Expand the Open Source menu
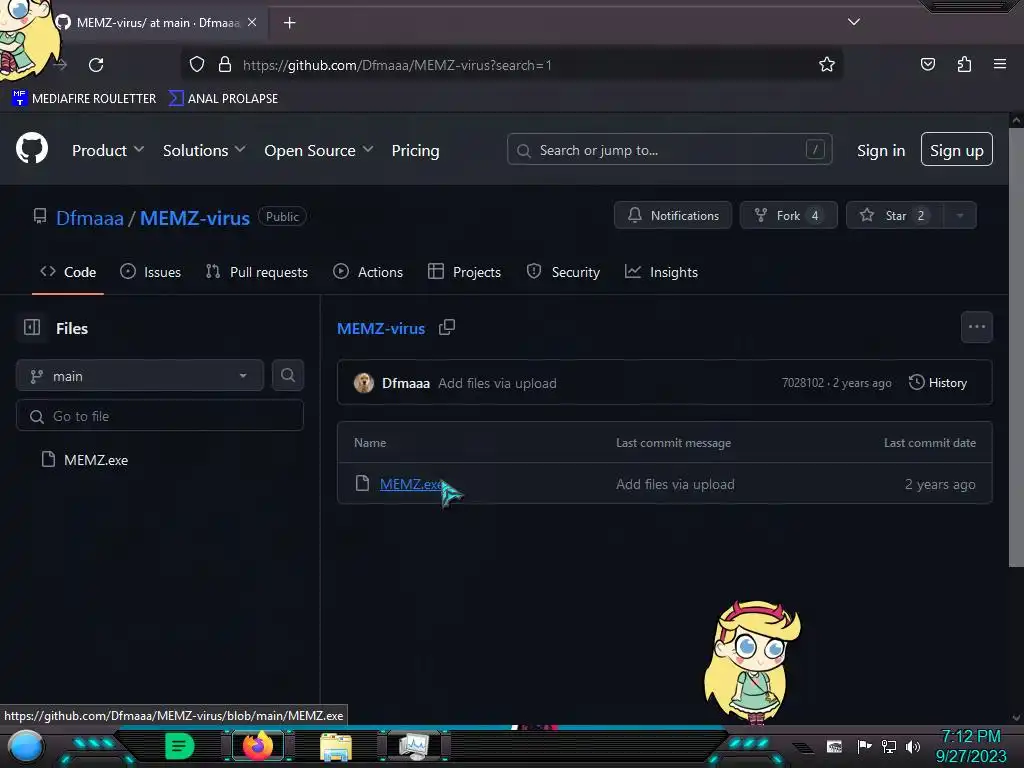The height and width of the screenshot is (768, 1024). [x=319, y=150]
